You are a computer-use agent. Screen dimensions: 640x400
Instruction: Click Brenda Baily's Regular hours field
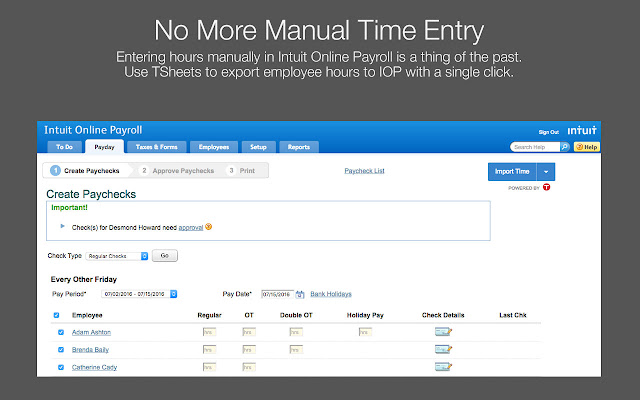(x=209, y=350)
